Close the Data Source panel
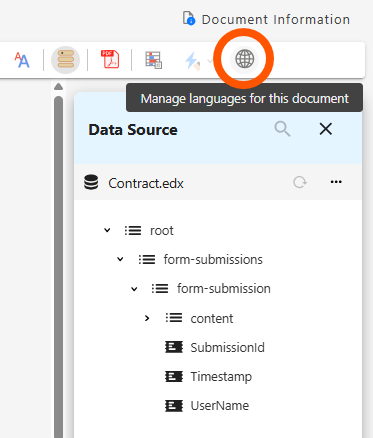The width and height of the screenshot is (373, 438). click(x=326, y=129)
